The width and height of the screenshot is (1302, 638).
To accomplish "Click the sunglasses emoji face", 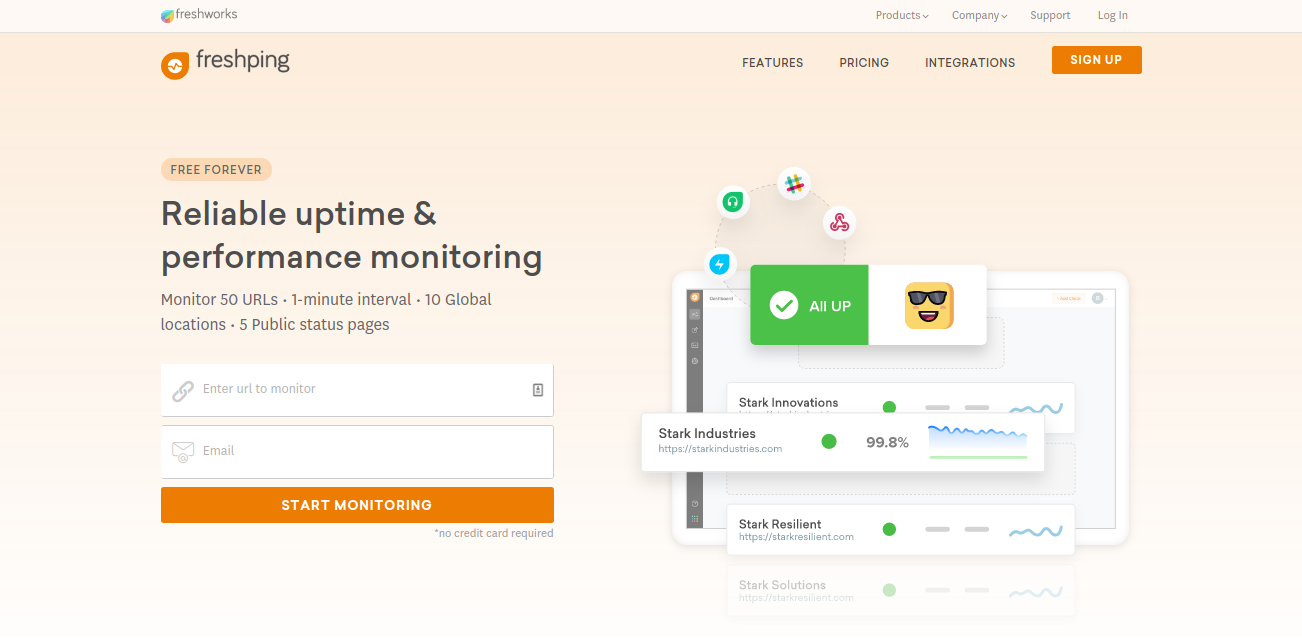I will [x=929, y=306].
